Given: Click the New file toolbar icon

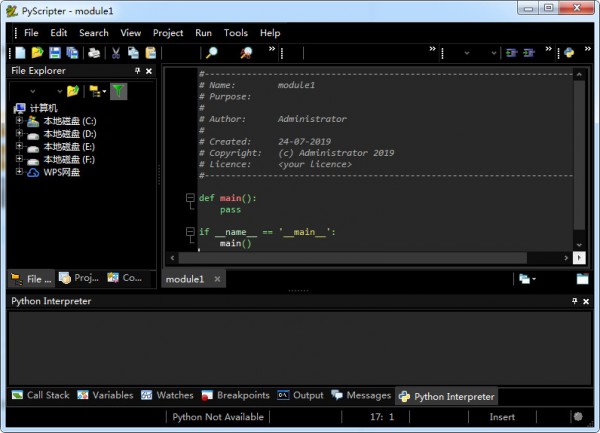Looking at the screenshot, I should pyautogui.click(x=20, y=53).
